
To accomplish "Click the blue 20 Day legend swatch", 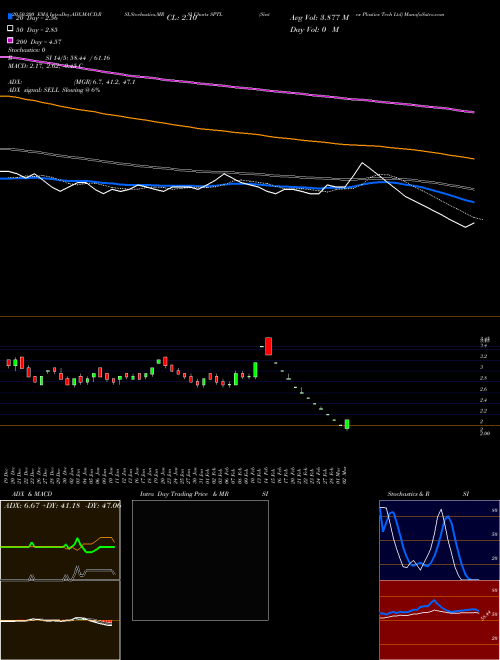I will [x=11, y=17].
